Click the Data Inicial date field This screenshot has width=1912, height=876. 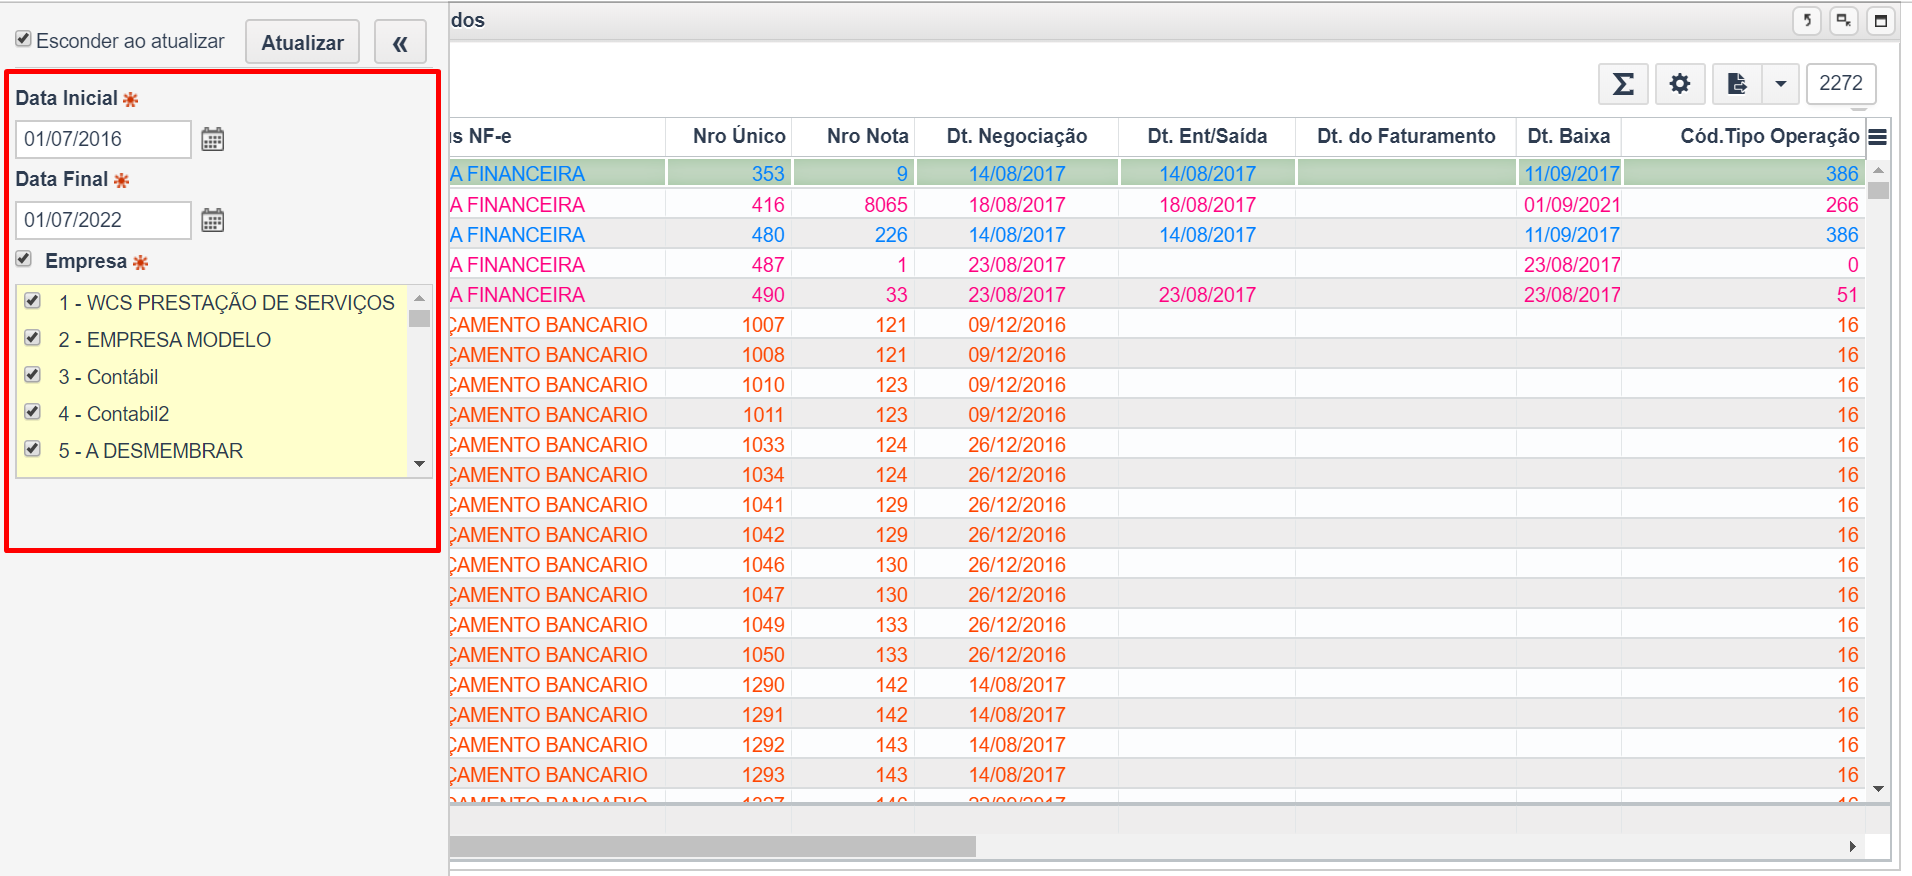(x=103, y=139)
